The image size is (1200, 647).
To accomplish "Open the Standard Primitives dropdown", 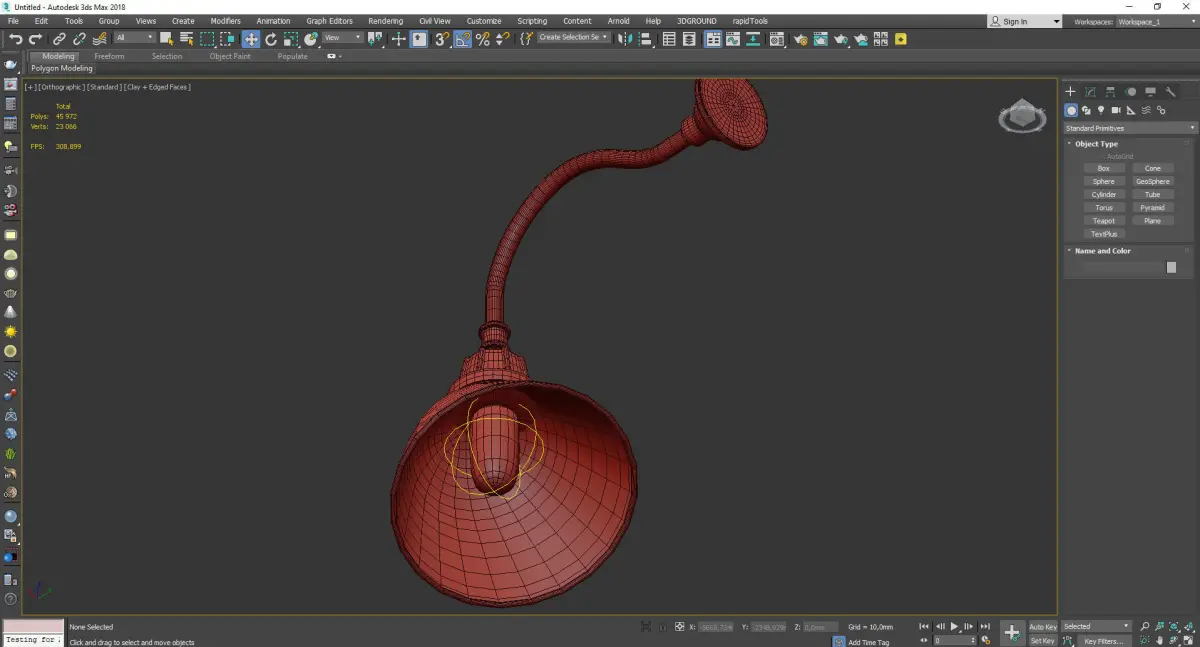I will [1130, 128].
